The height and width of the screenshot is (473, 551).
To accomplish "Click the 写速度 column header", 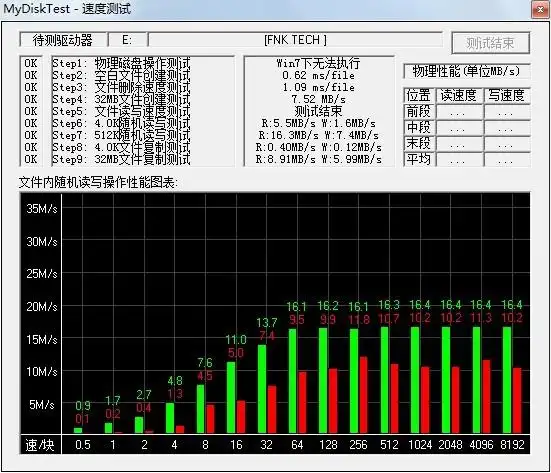I will pyautogui.click(x=507, y=95).
